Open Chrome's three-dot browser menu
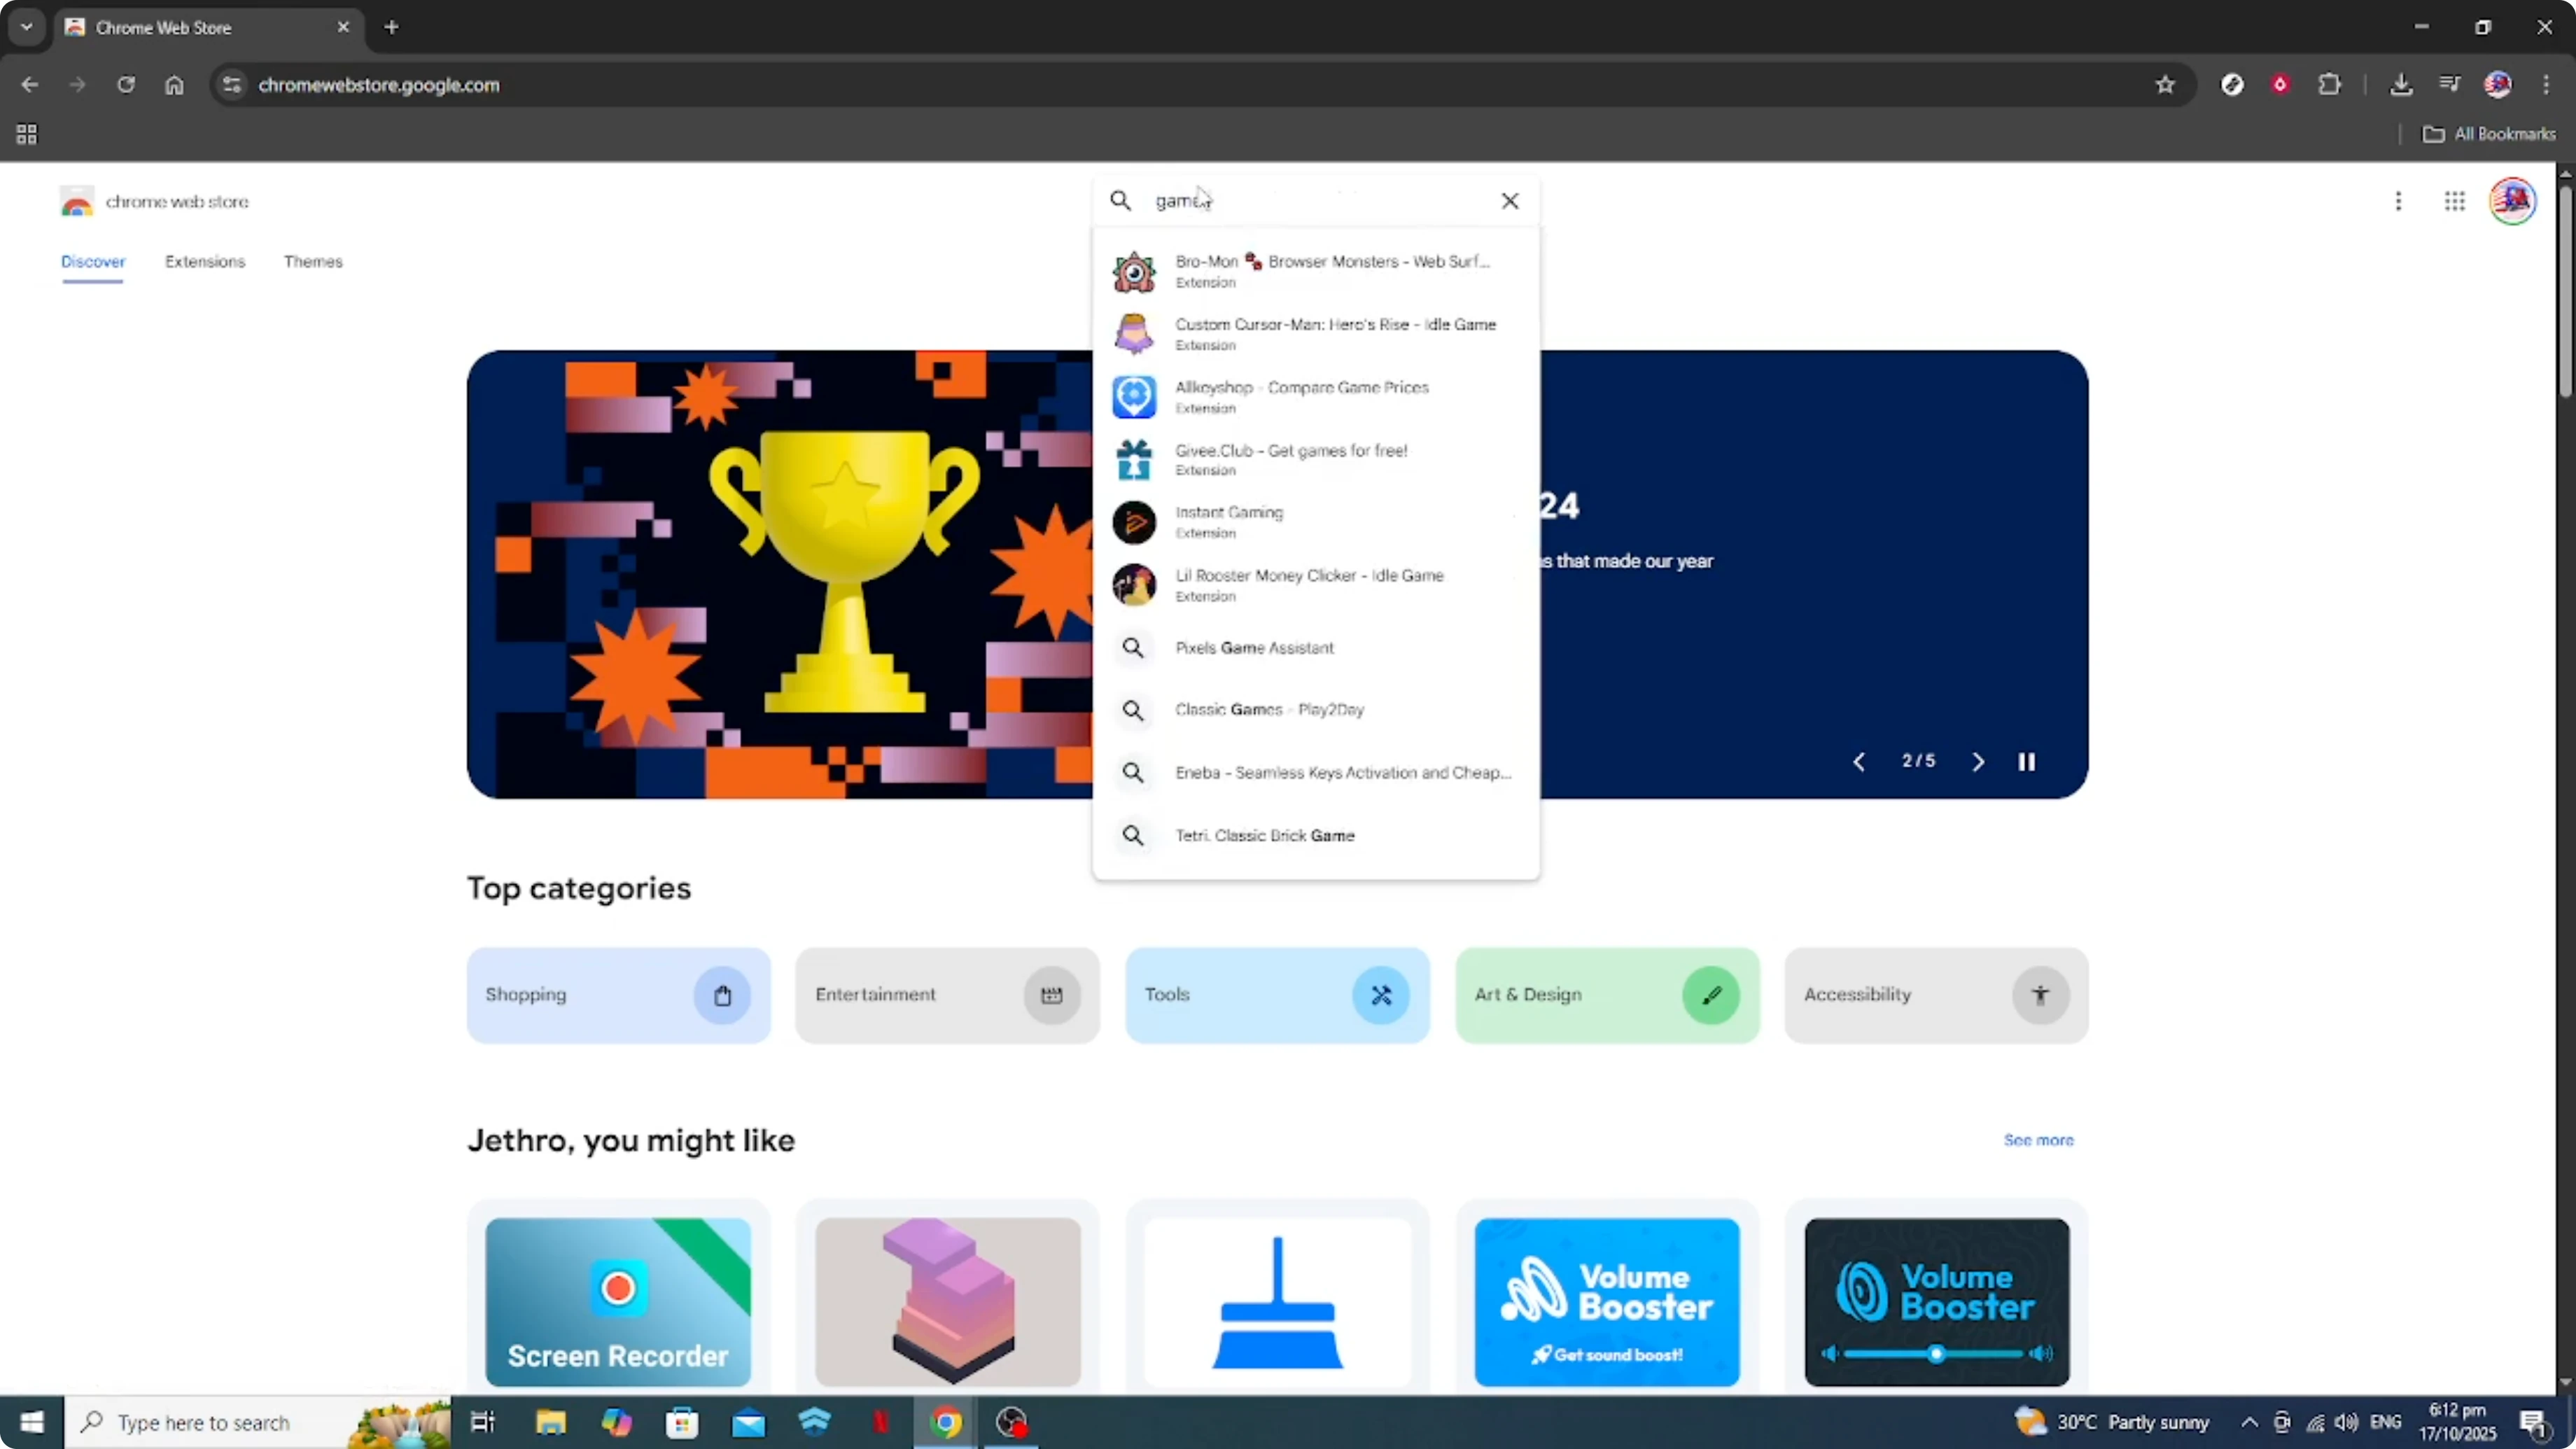 (x=2548, y=84)
